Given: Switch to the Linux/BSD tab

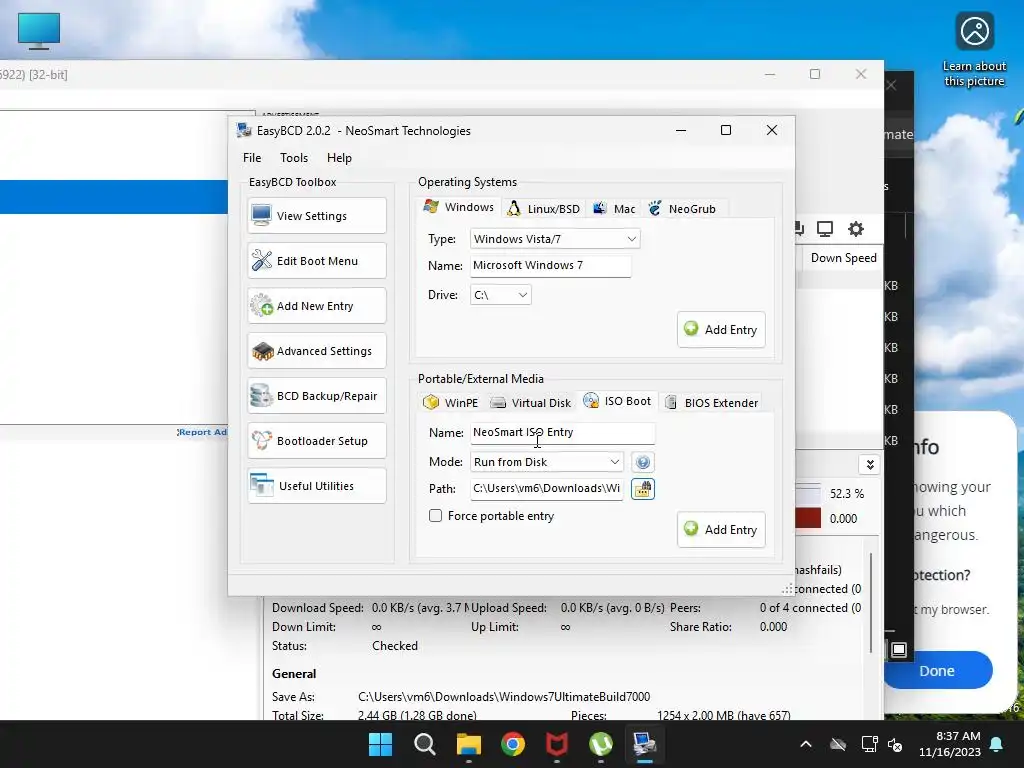Looking at the screenshot, I should point(544,208).
